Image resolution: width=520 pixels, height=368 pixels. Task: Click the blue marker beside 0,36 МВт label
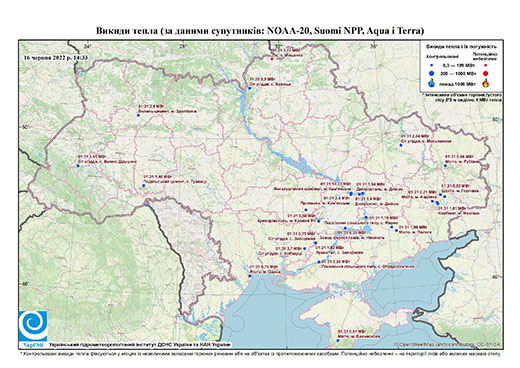(x=319, y=262)
